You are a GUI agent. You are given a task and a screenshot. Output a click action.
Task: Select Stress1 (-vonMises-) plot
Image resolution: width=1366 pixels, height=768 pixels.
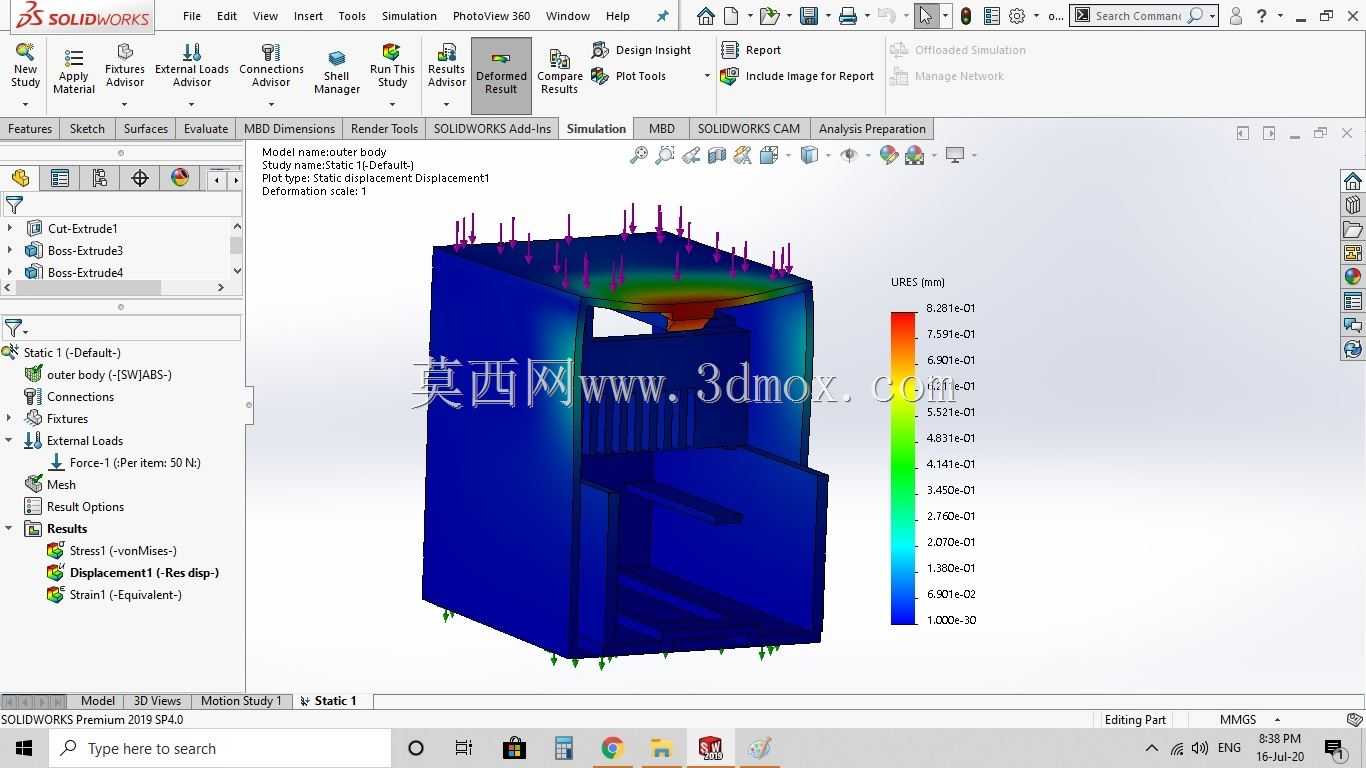pyautogui.click(x=112, y=550)
